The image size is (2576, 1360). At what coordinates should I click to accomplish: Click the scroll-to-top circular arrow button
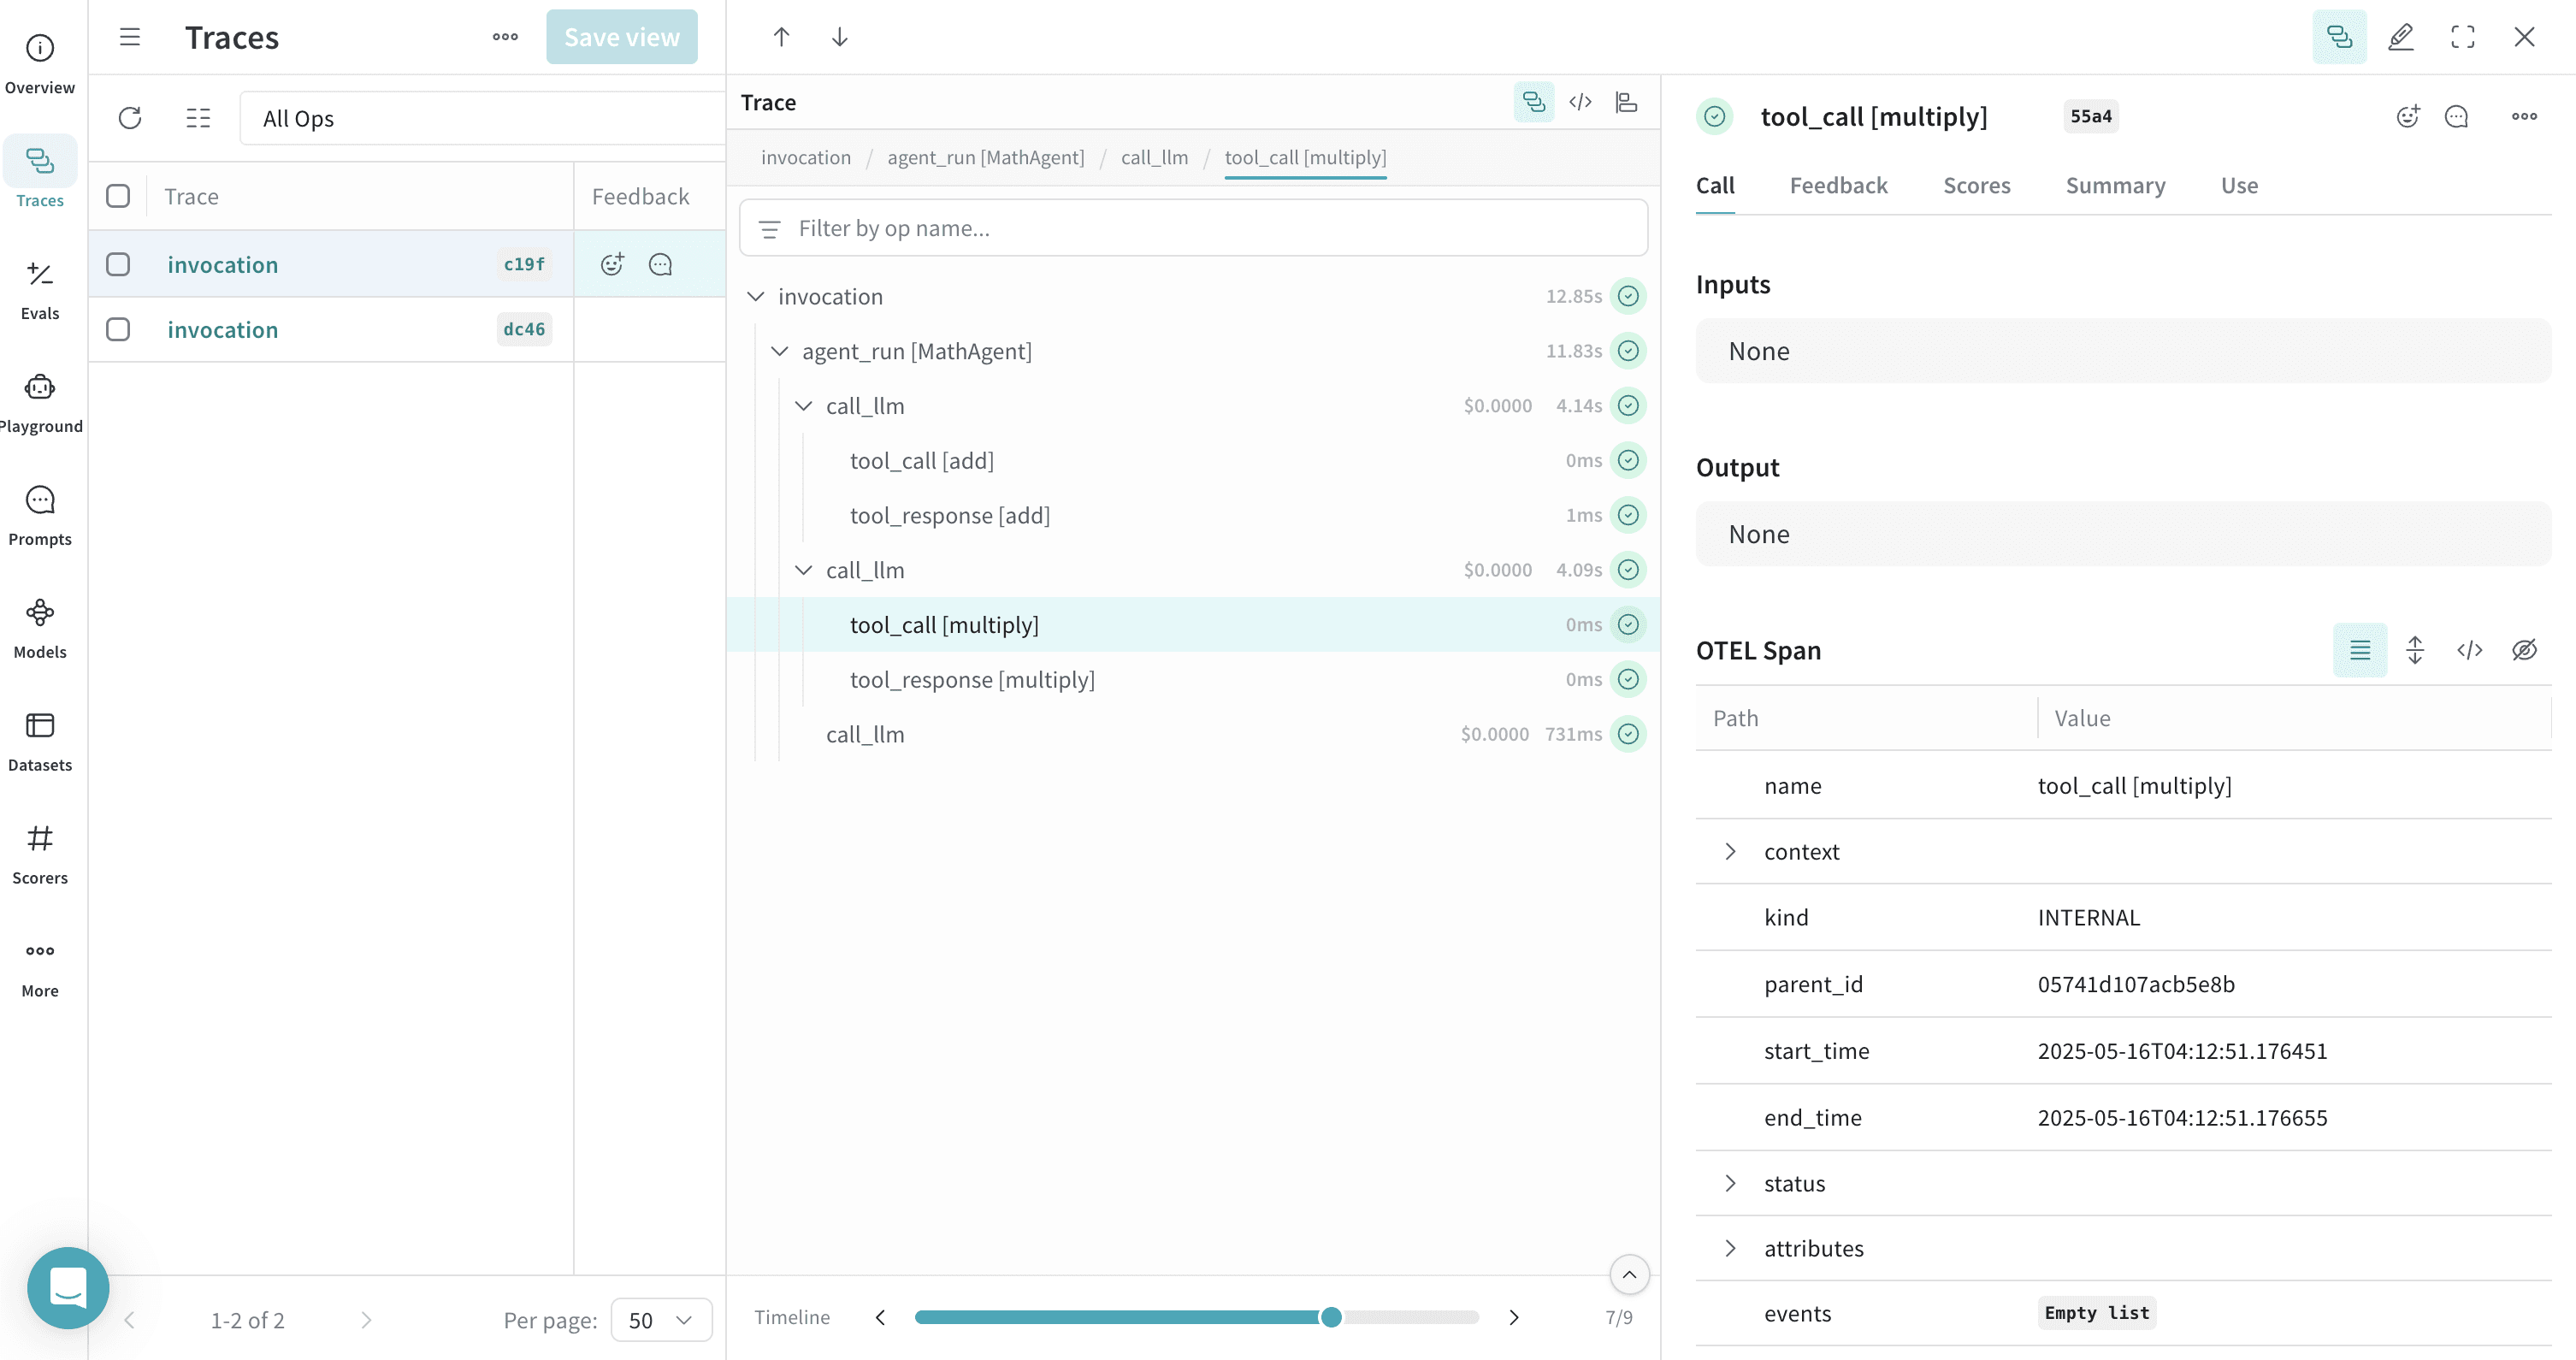click(1629, 1274)
